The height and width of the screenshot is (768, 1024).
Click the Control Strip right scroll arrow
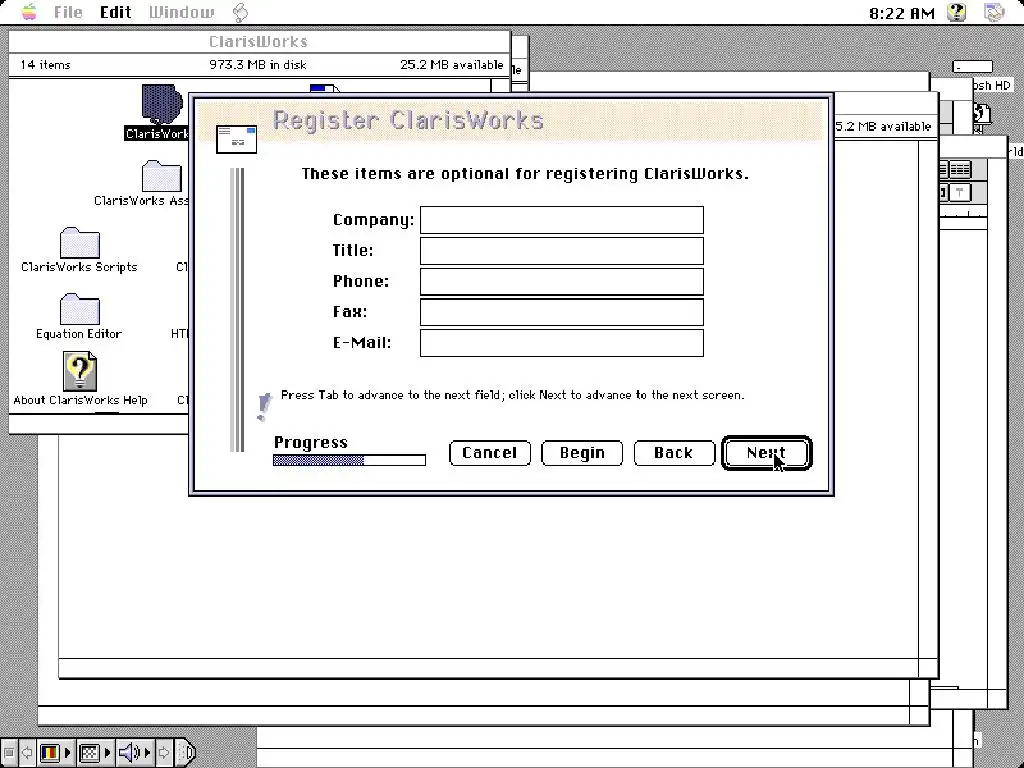pos(164,752)
